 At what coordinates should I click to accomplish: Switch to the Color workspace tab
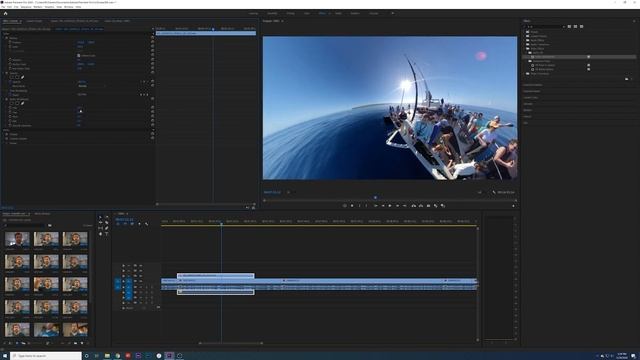[307, 13]
